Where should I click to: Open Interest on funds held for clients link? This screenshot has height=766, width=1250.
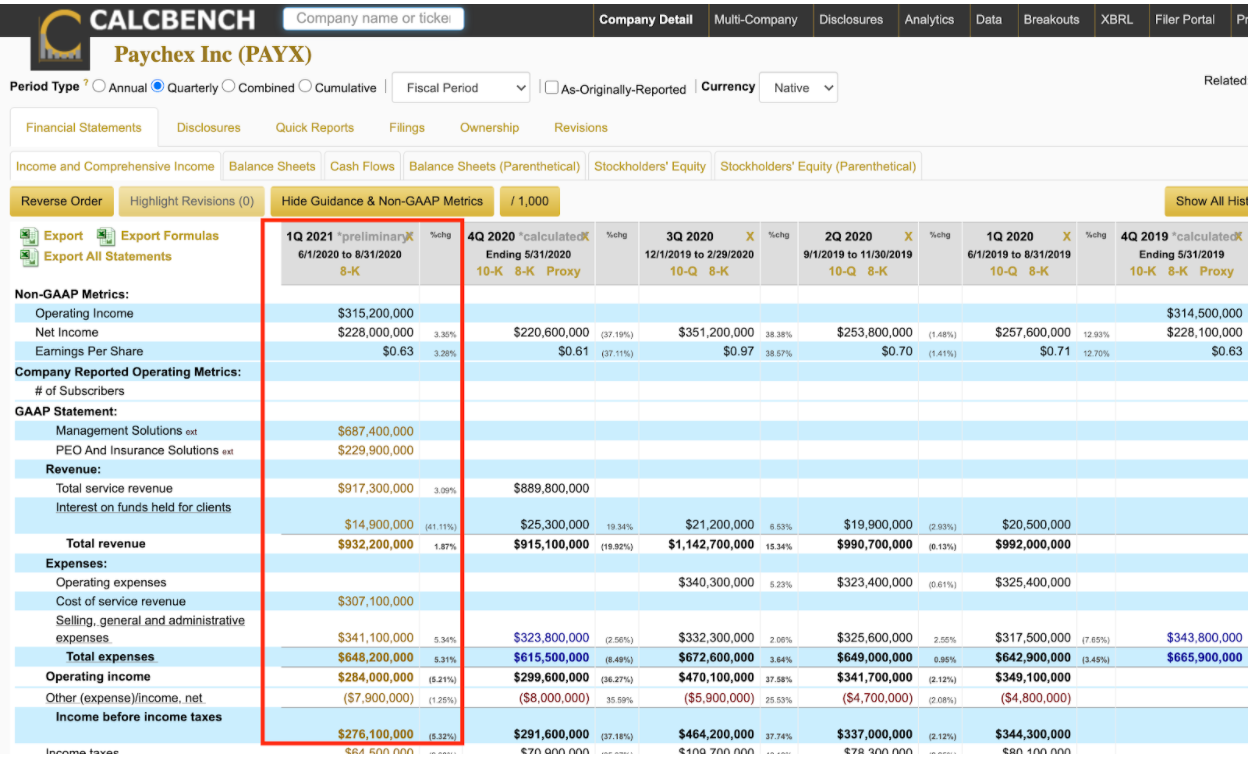tap(143, 507)
